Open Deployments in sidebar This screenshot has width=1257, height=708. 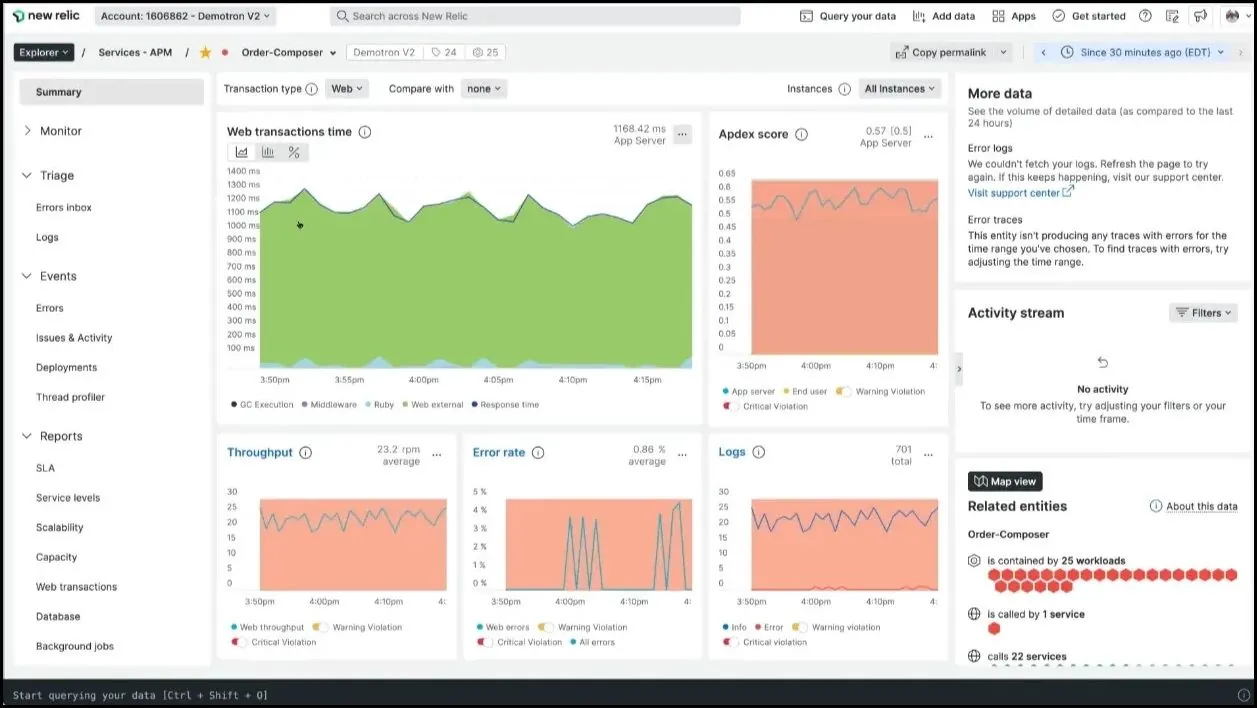66,368
